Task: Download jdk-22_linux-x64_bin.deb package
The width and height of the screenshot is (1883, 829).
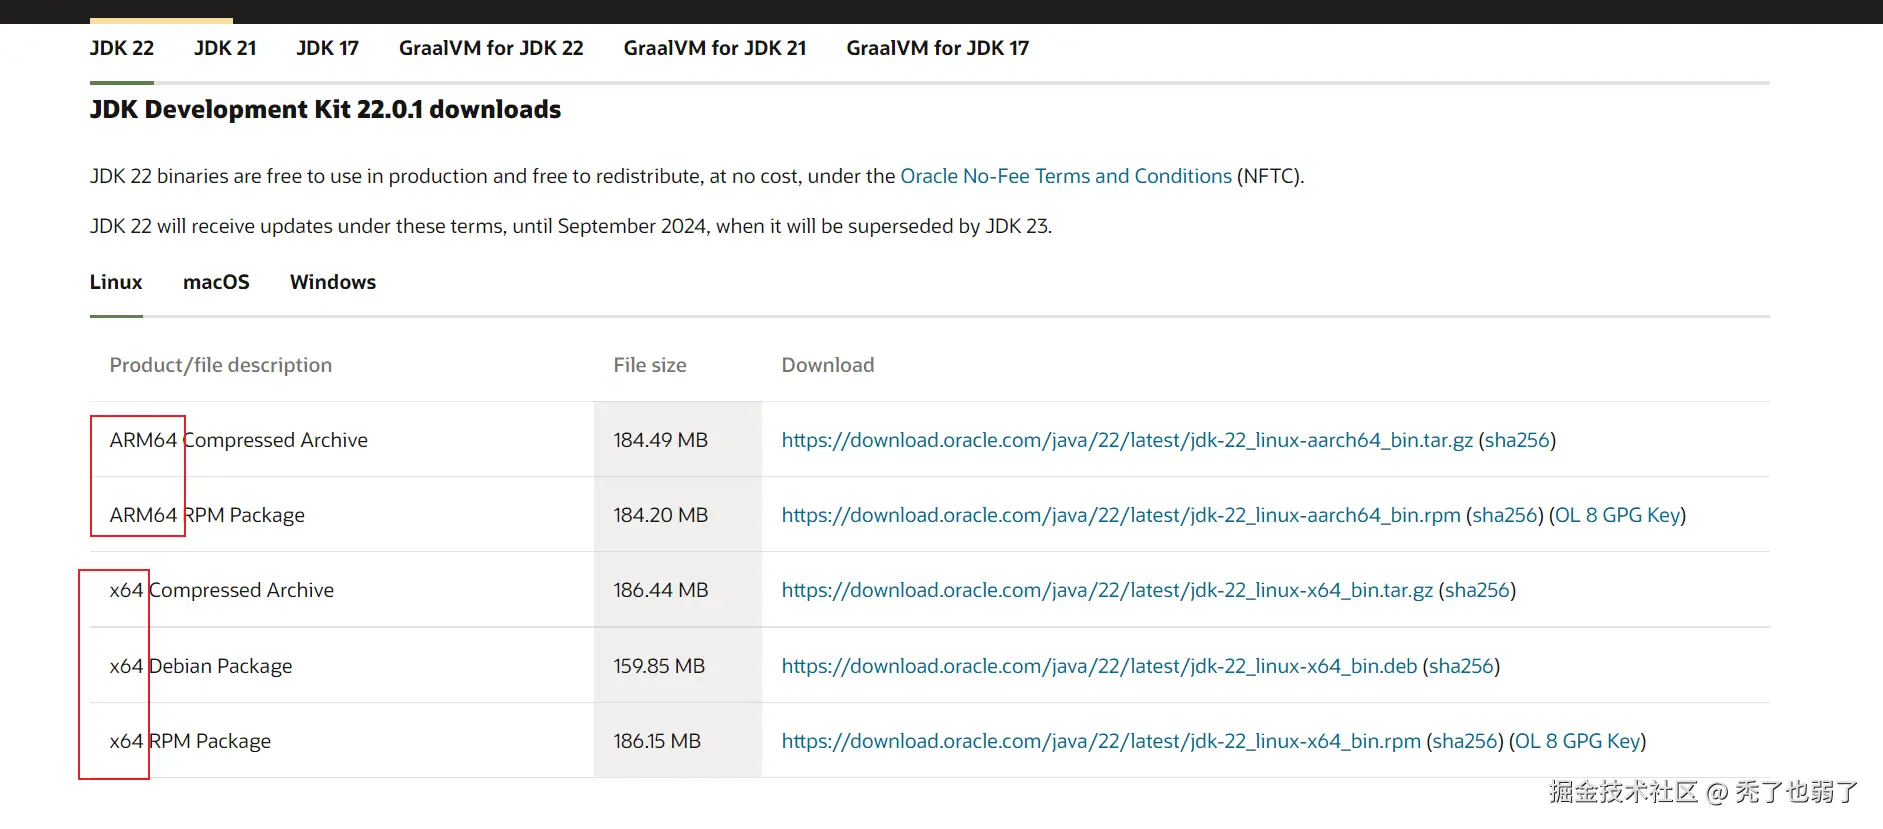Action: [x=1099, y=666]
